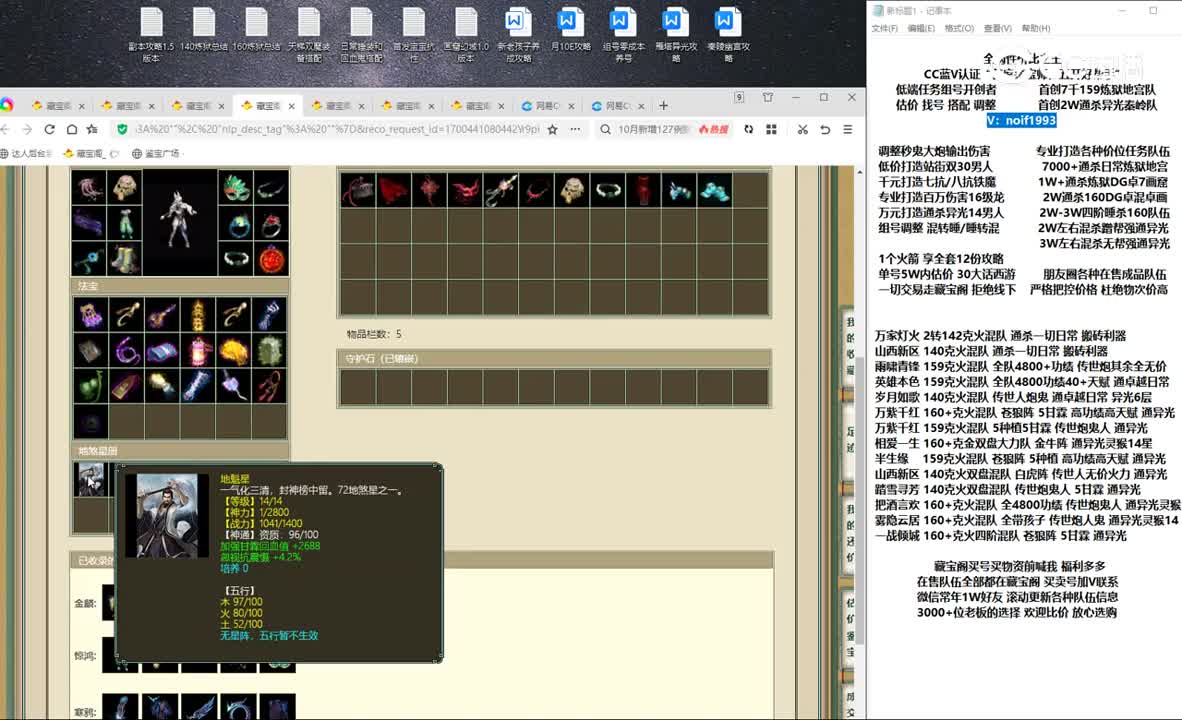Open desktop file 副本攻略1.5版本

pyautogui.click(x=151, y=35)
